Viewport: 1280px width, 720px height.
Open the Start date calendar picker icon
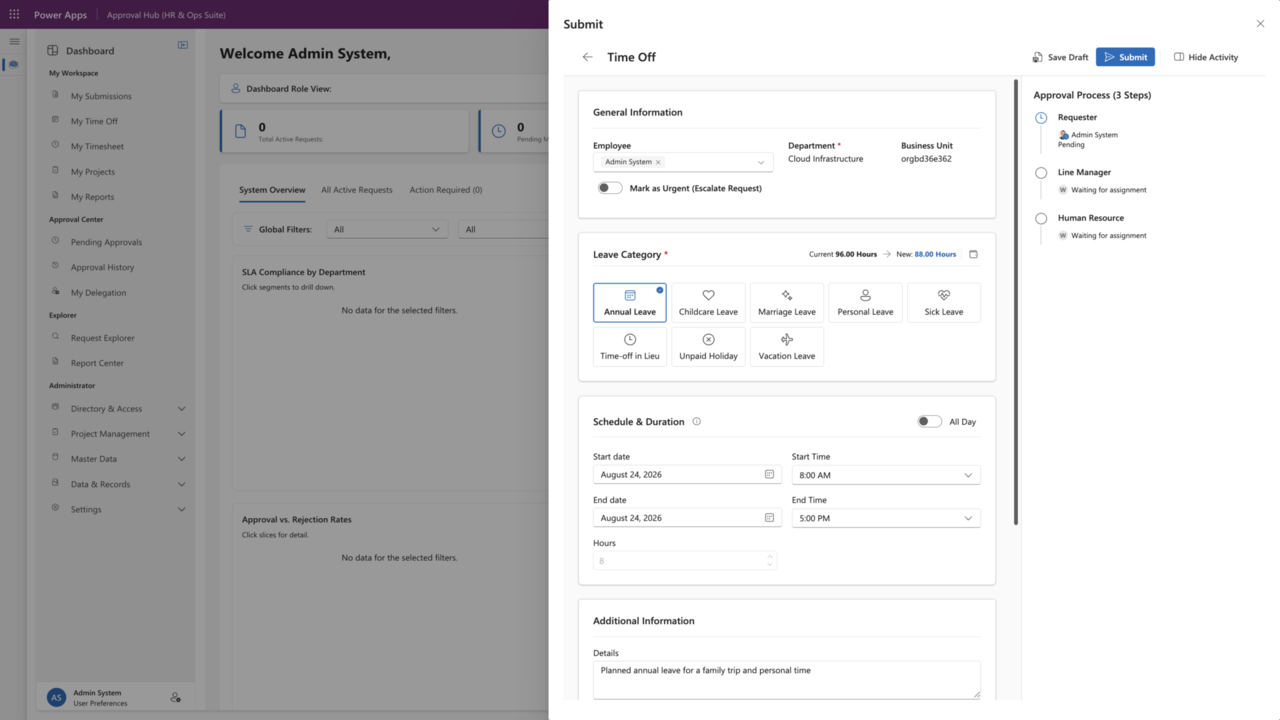pos(769,474)
